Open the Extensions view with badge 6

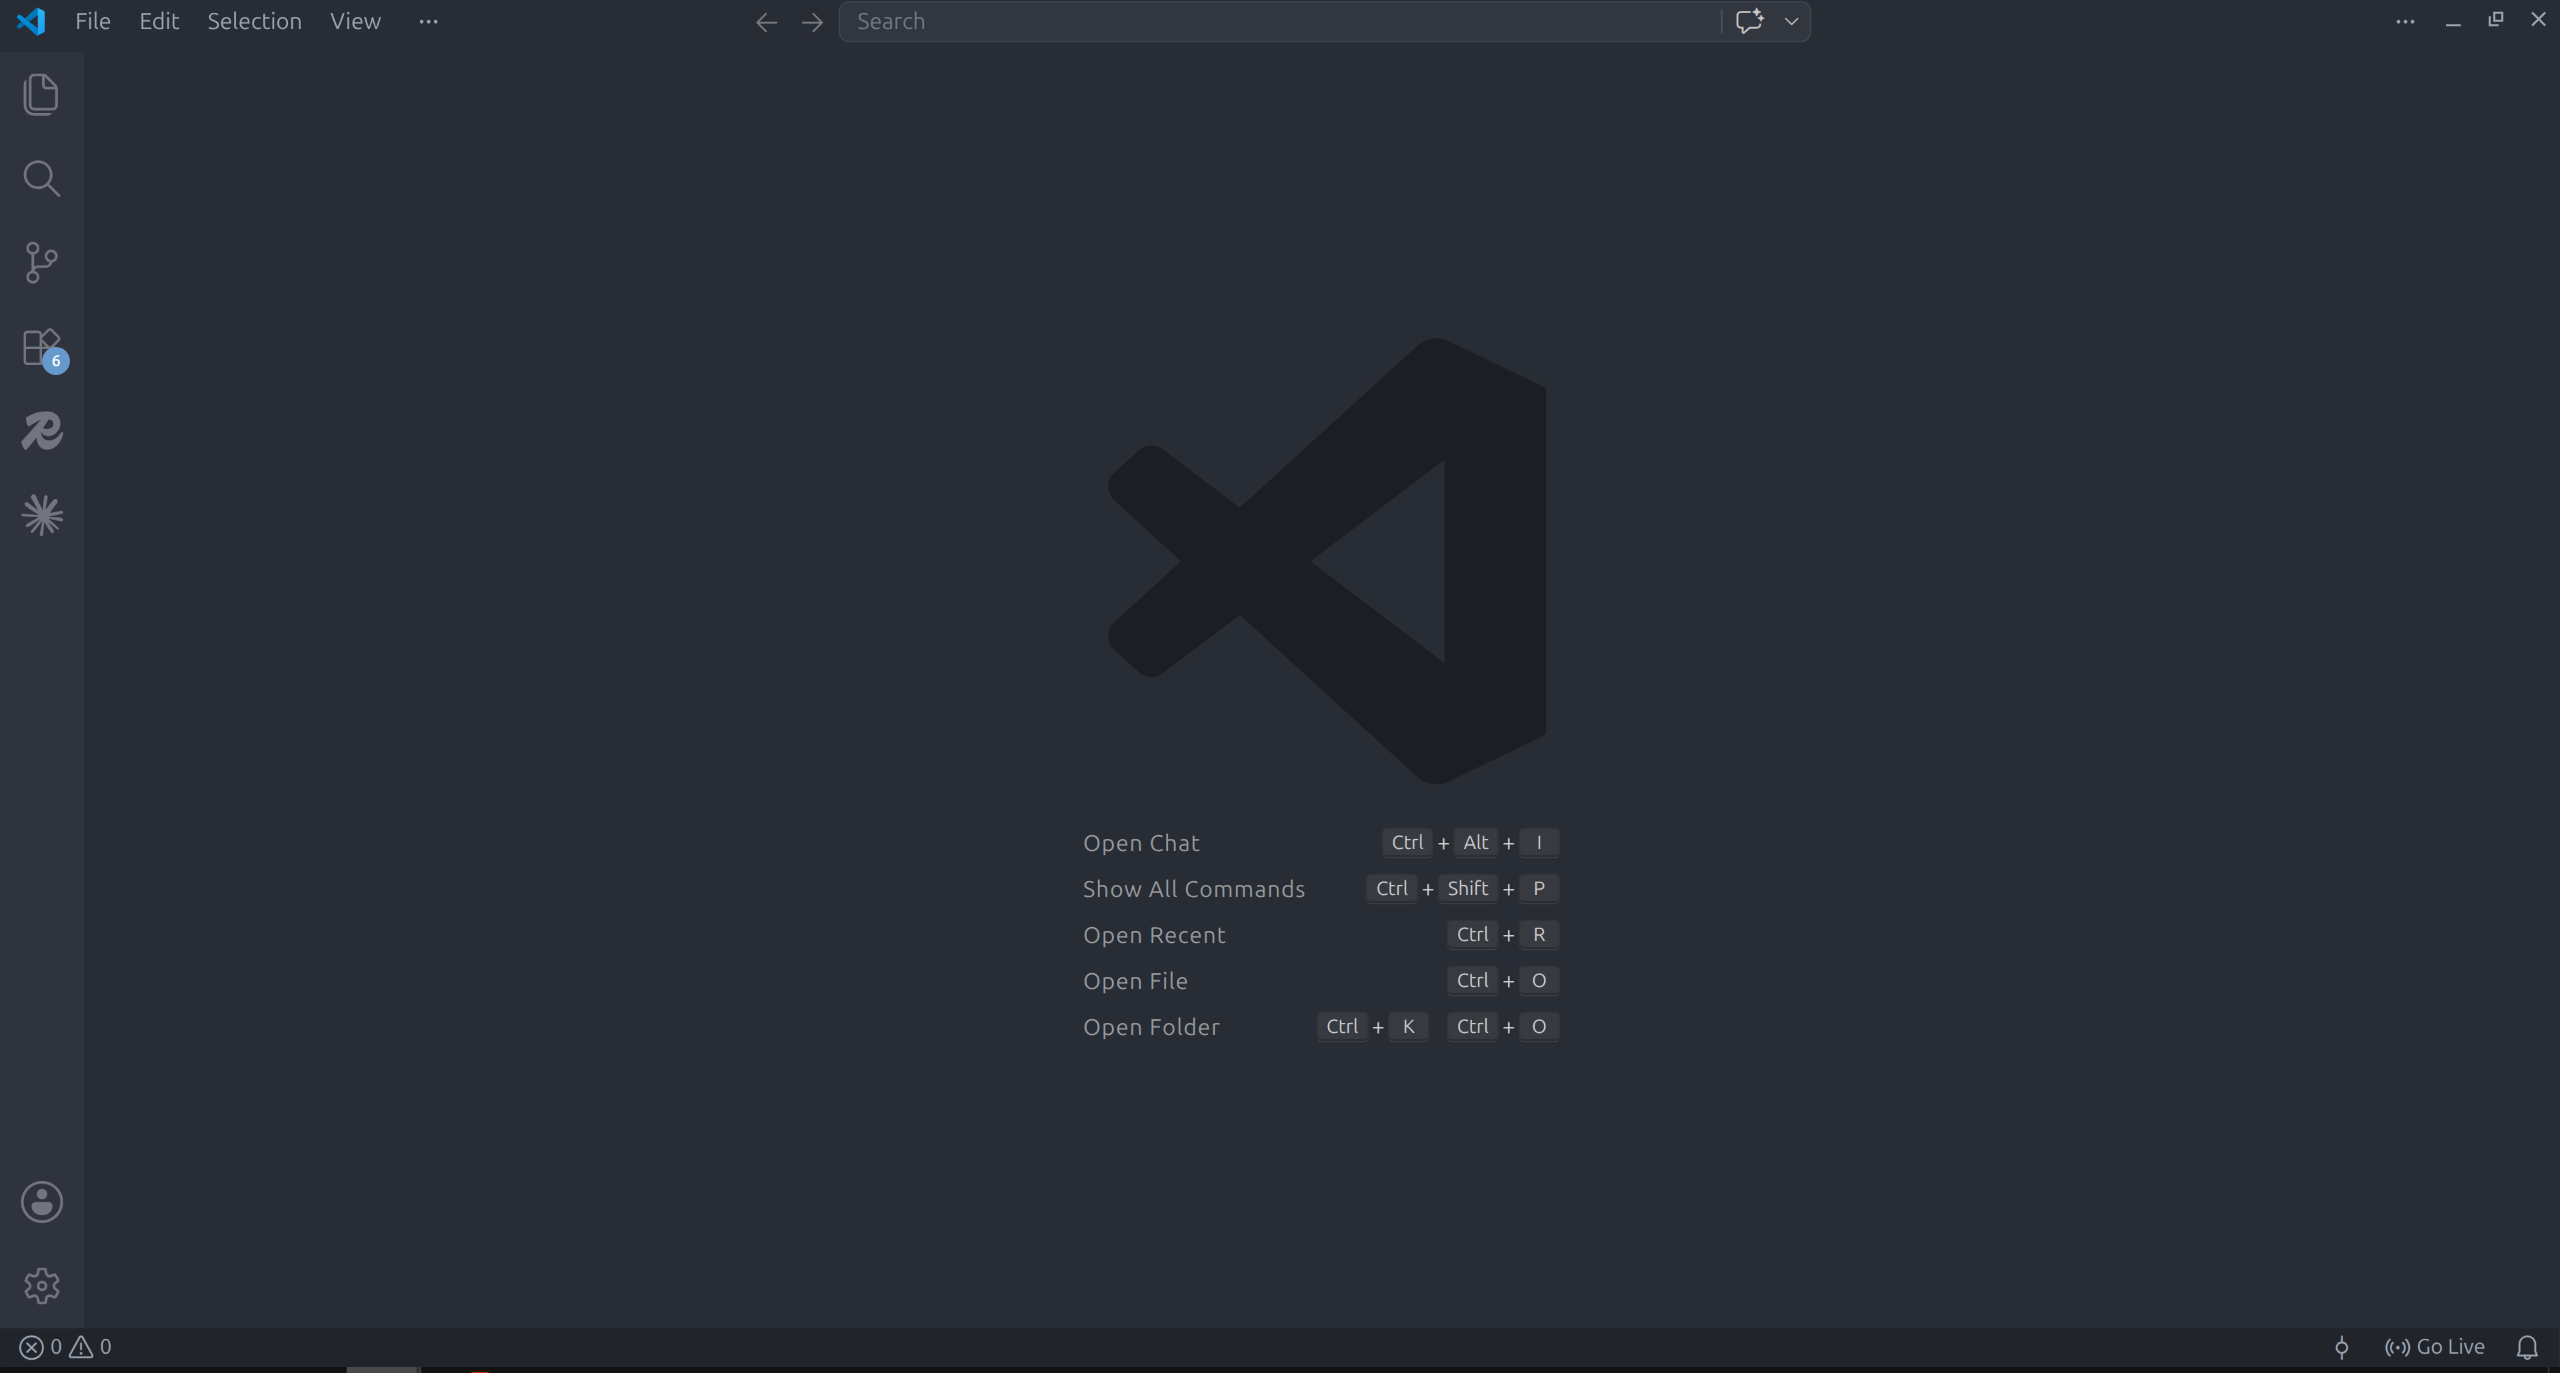tap(44, 350)
